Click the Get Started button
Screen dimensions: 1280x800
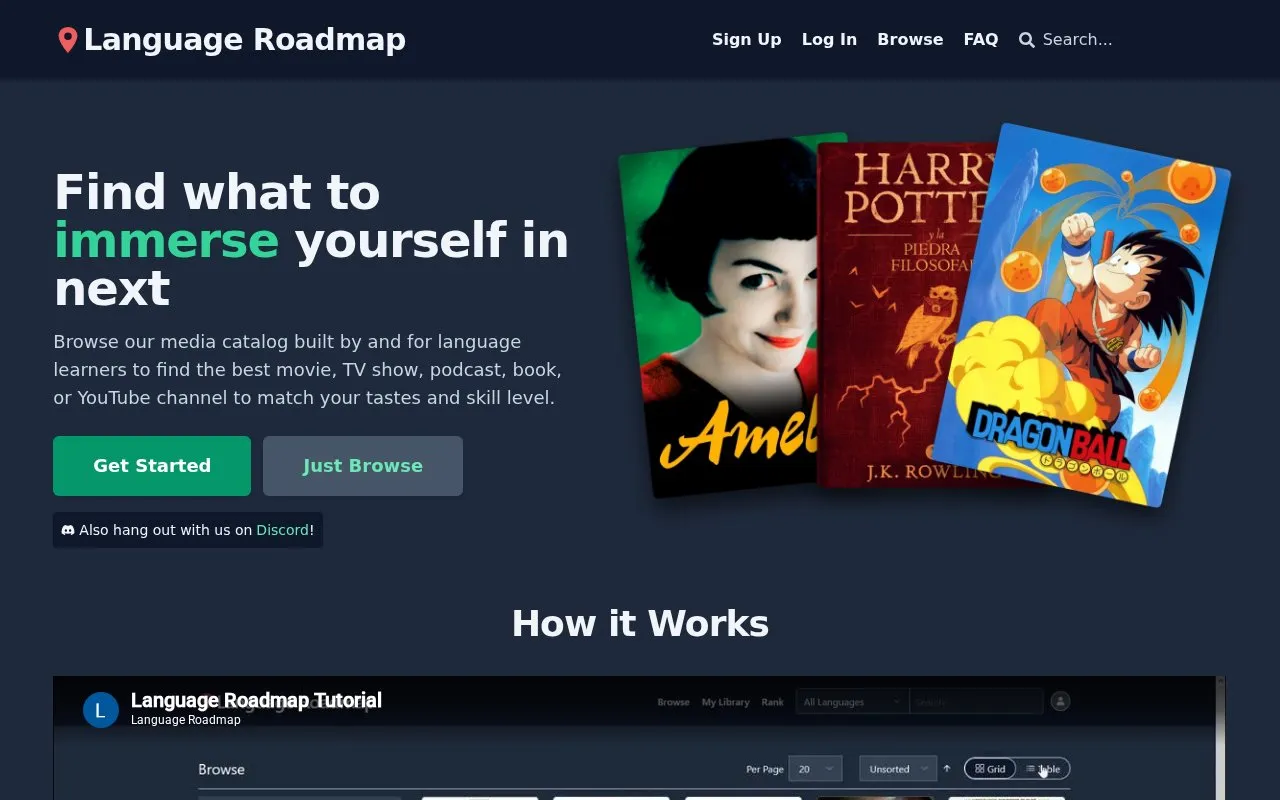[152, 466]
